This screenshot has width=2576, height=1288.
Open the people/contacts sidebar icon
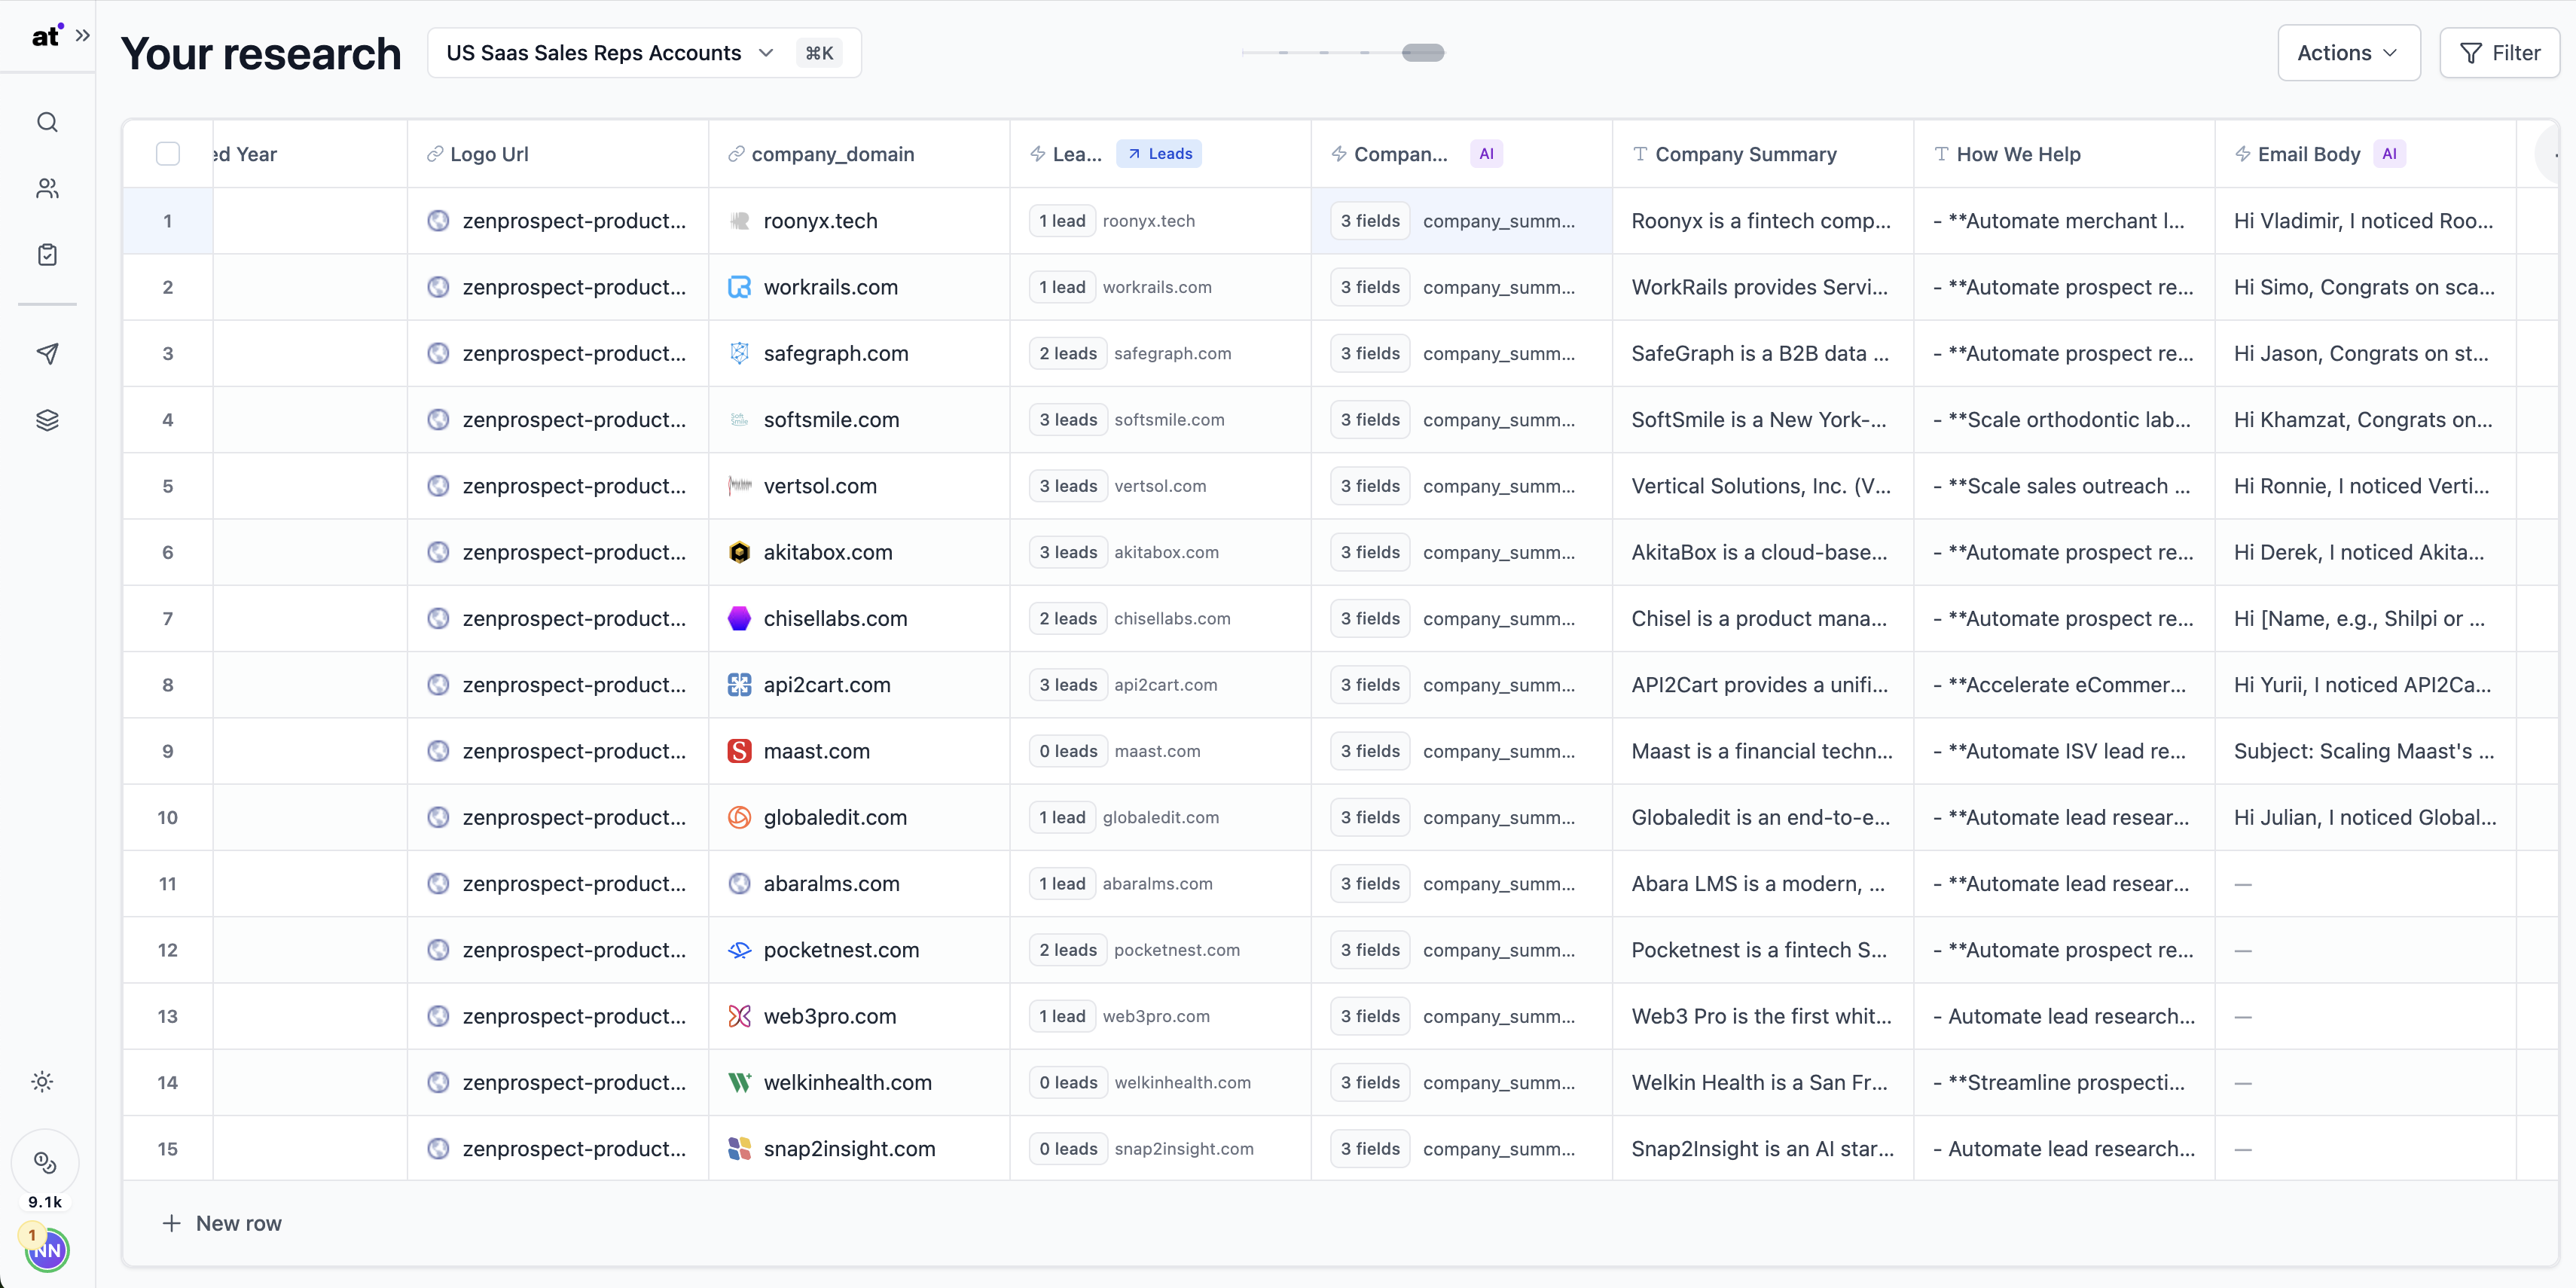tap(47, 188)
